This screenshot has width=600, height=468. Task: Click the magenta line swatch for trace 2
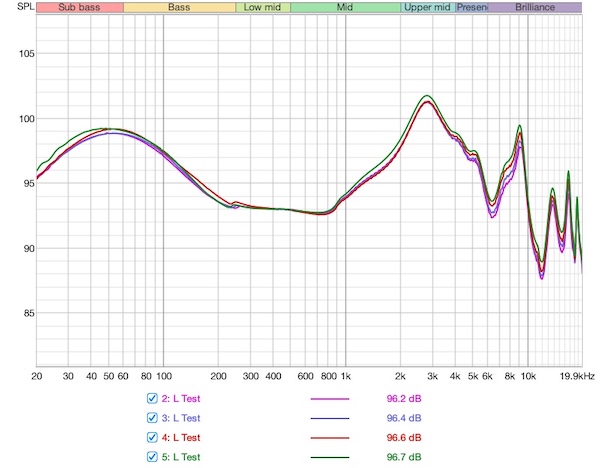330,399
